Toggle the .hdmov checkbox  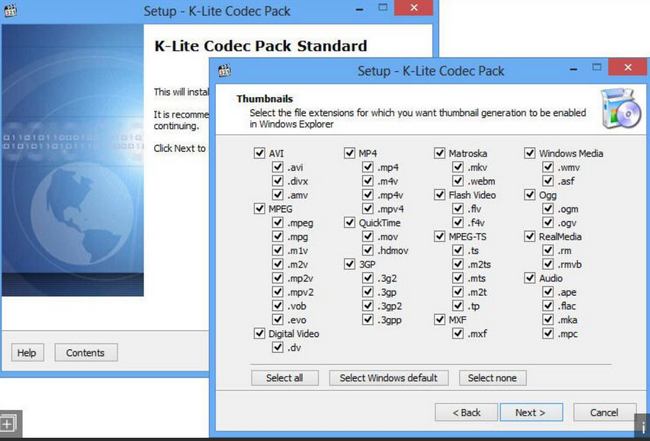point(368,250)
